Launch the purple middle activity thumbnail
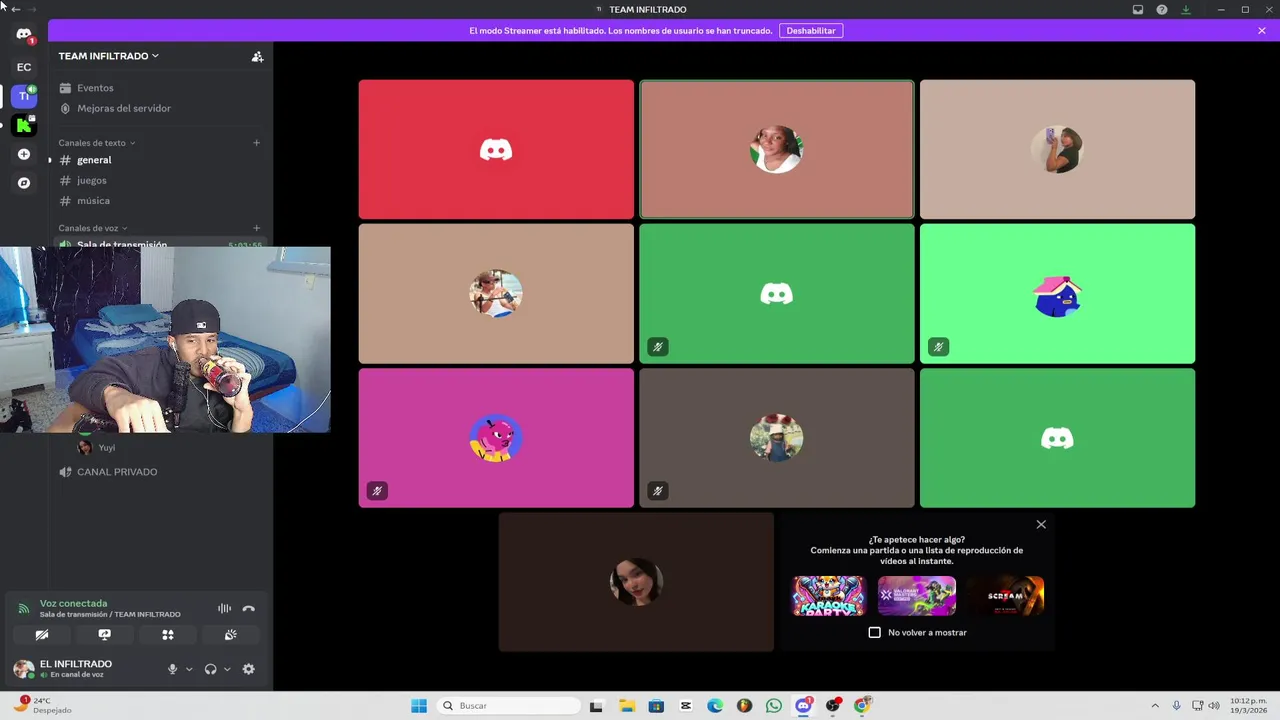Screen dimensions: 1280x720 coord(917,596)
